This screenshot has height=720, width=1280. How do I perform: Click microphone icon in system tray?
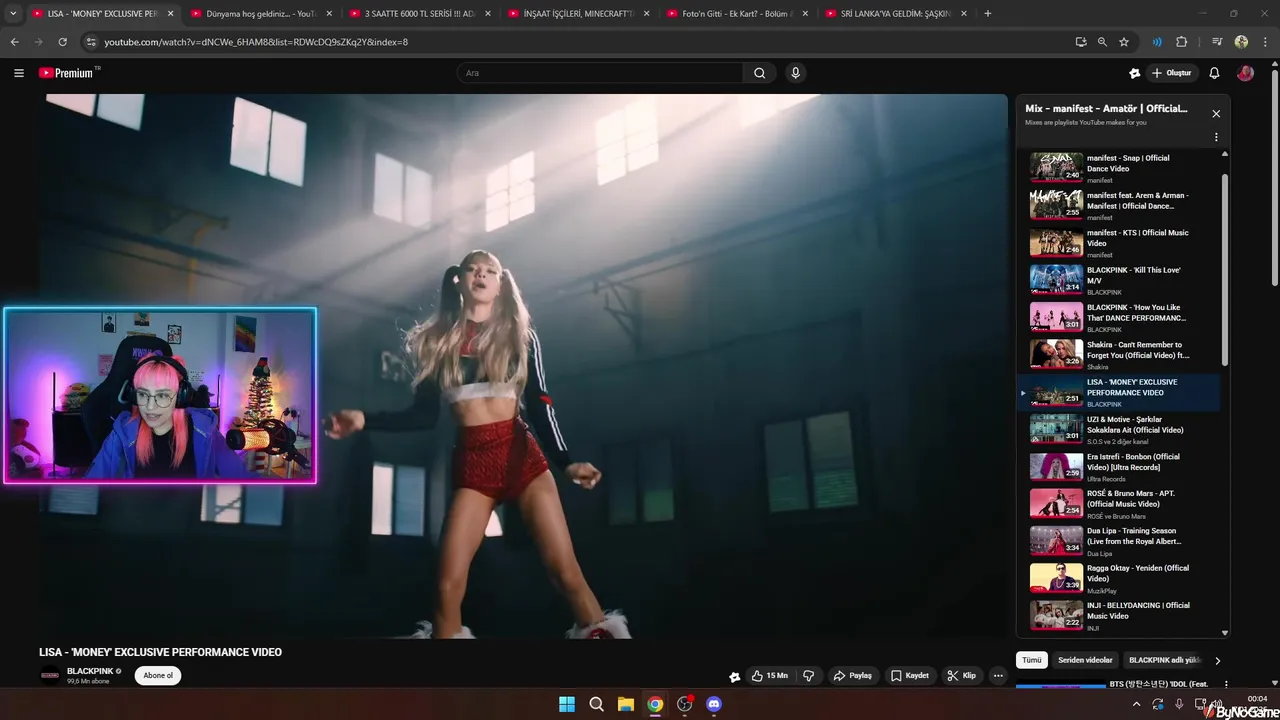pyautogui.click(x=1179, y=704)
